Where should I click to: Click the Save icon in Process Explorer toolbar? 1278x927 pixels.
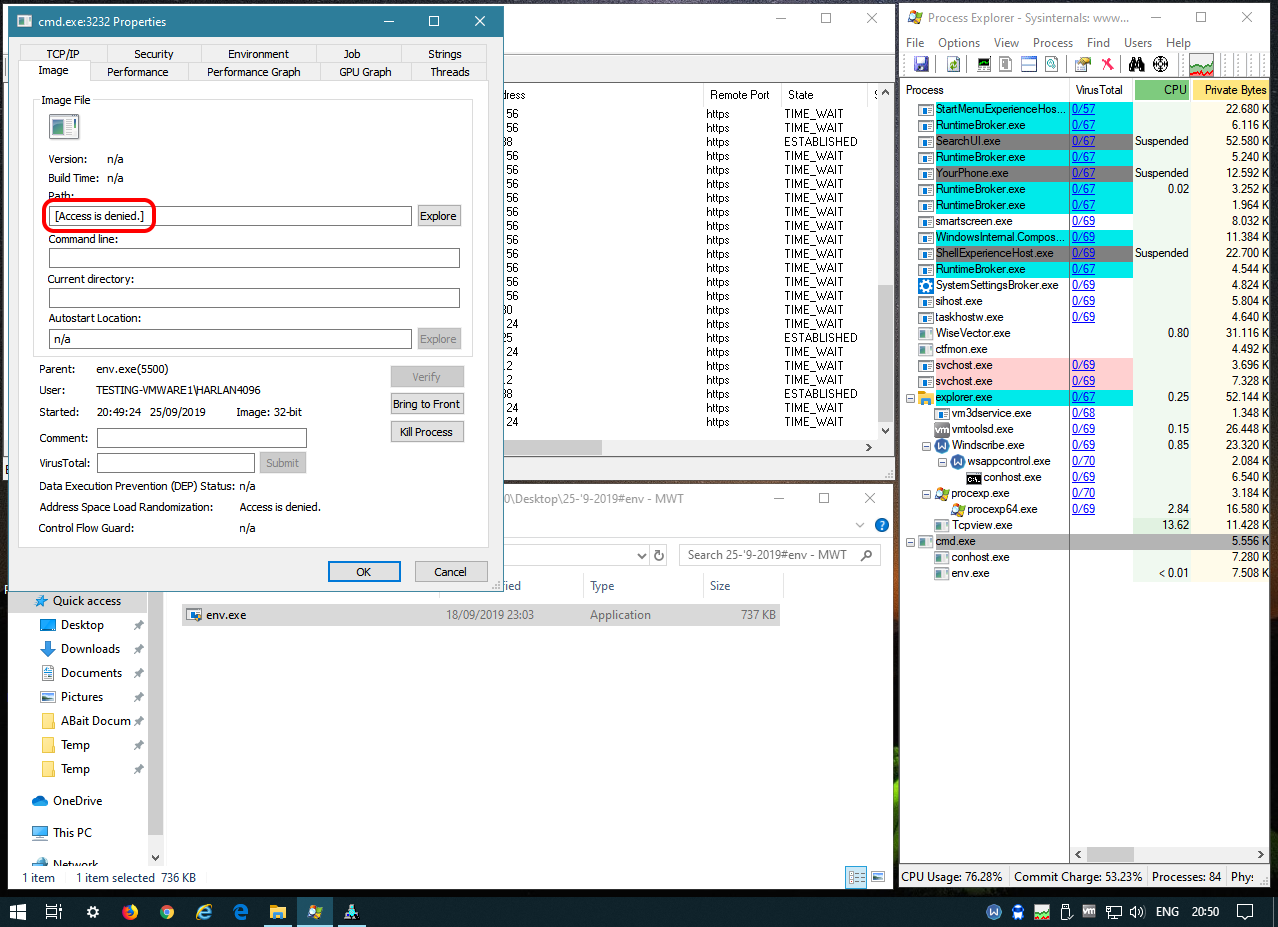[921, 65]
